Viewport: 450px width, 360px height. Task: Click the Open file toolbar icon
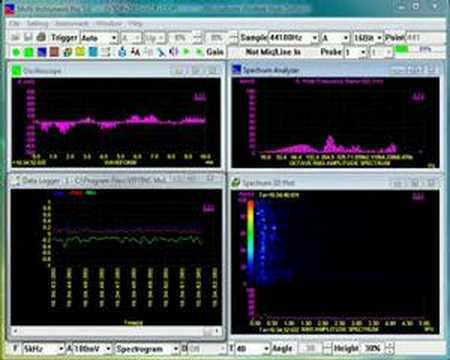[15, 37]
